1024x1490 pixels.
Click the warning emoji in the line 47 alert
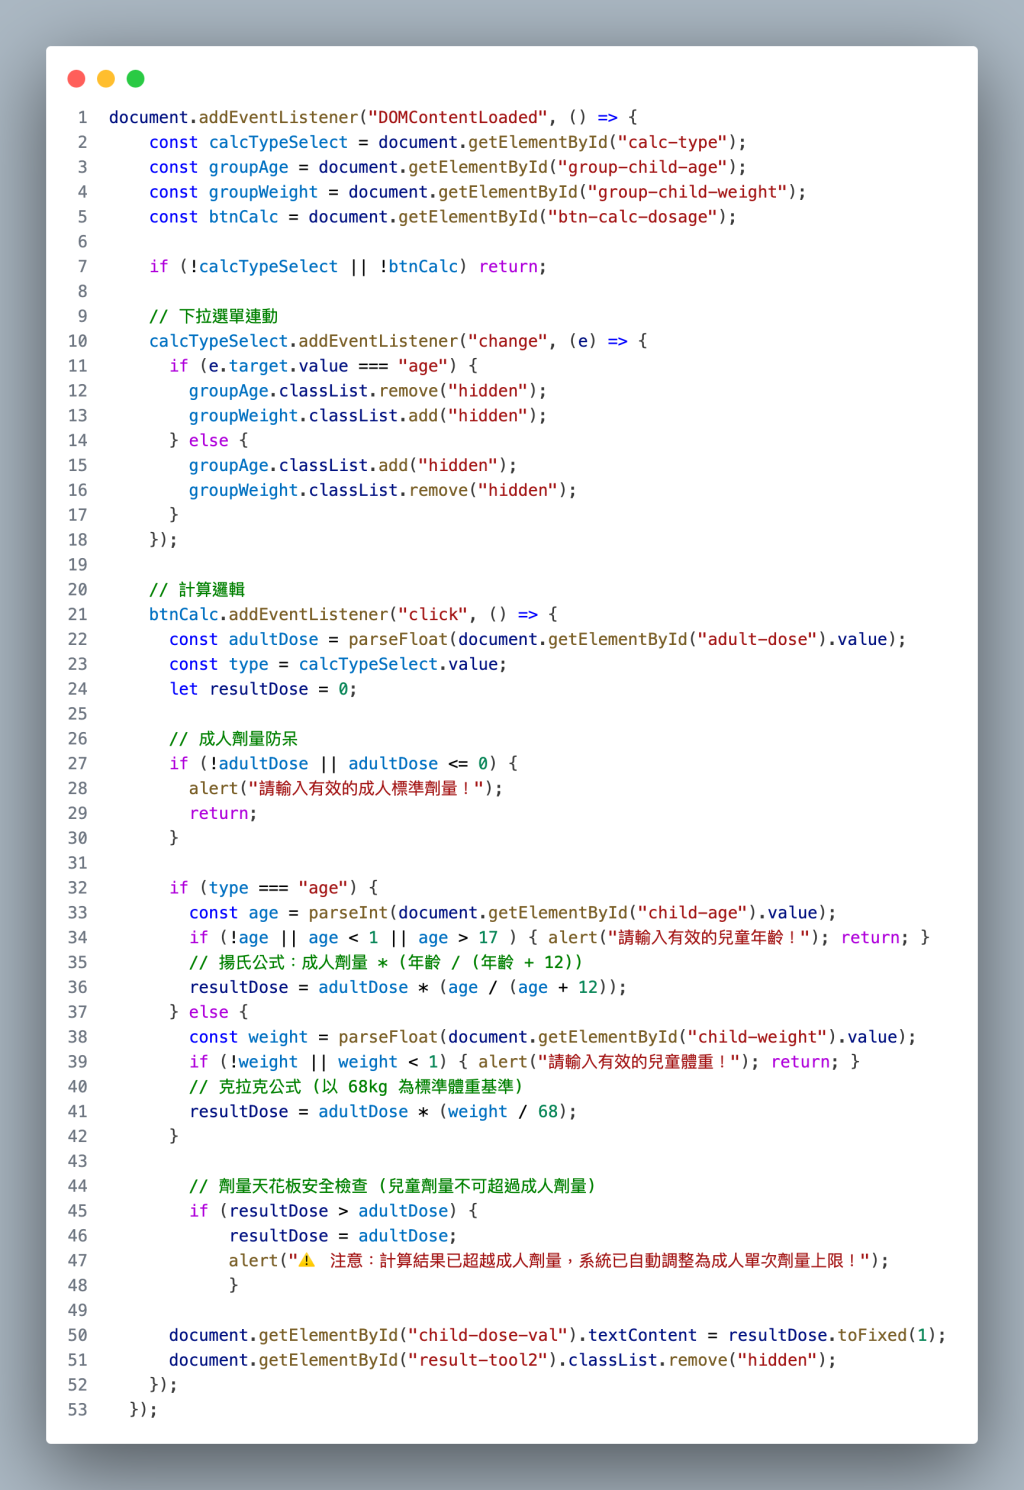pyautogui.click(x=307, y=1261)
